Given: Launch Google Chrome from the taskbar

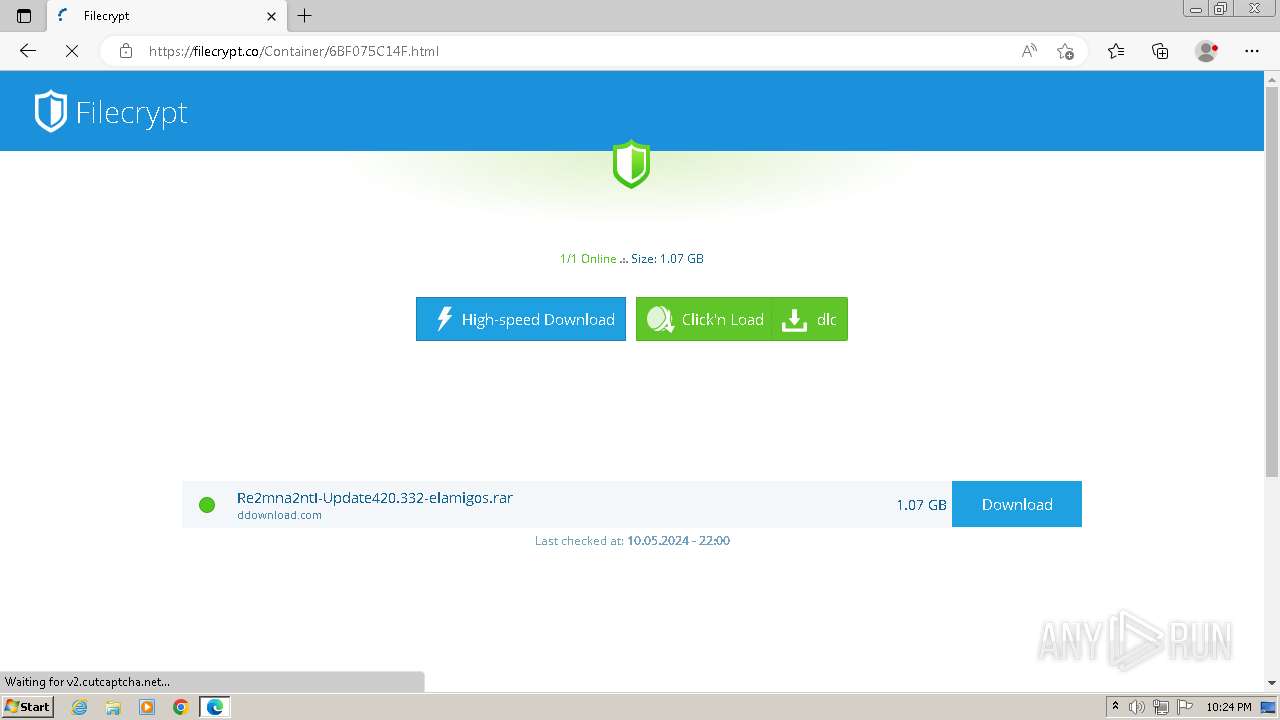Looking at the screenshot, I should 180,707.
